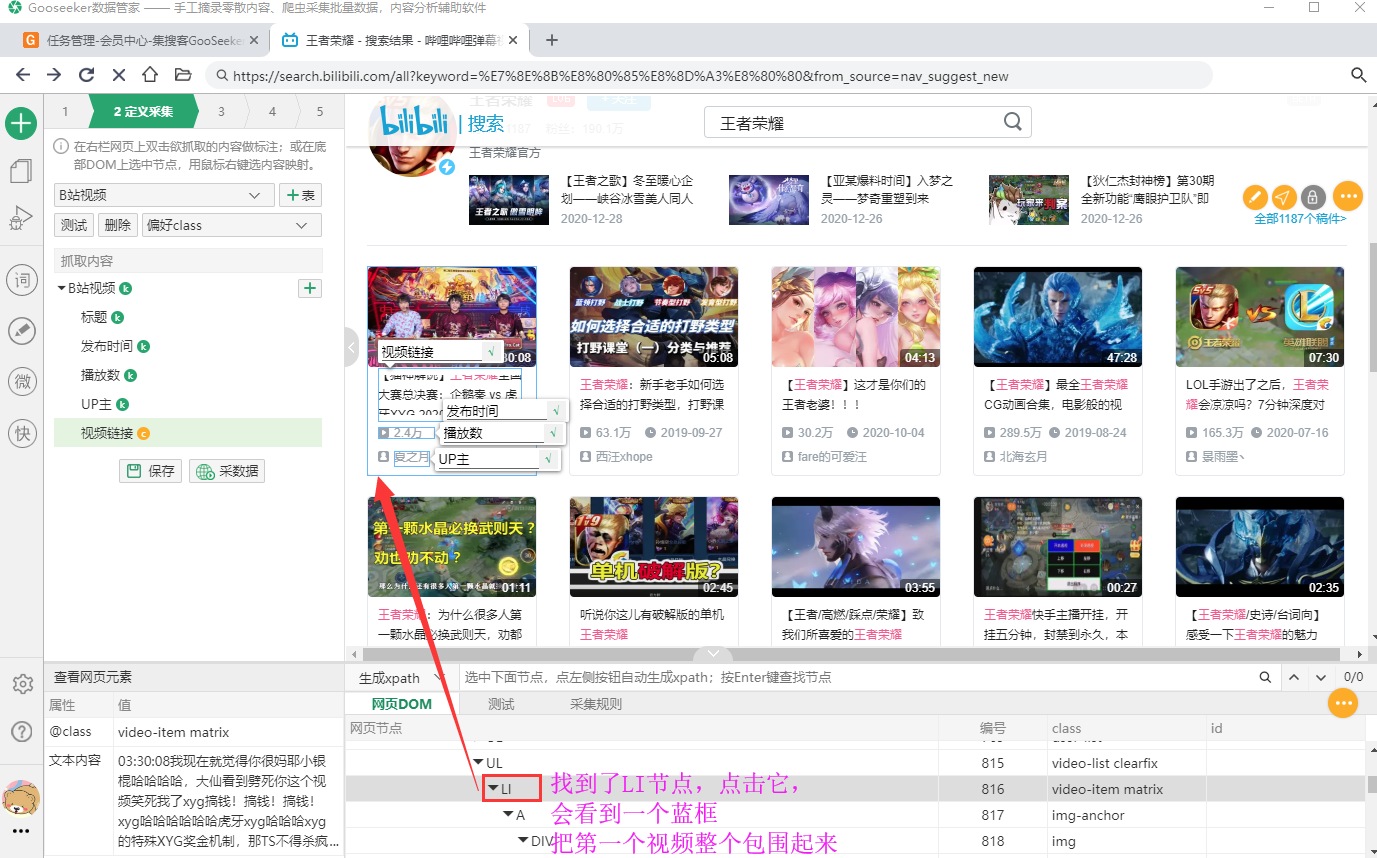1377x858 pixels.
Task: Open the folder icon in address toolbar
Action: (182, 75)
